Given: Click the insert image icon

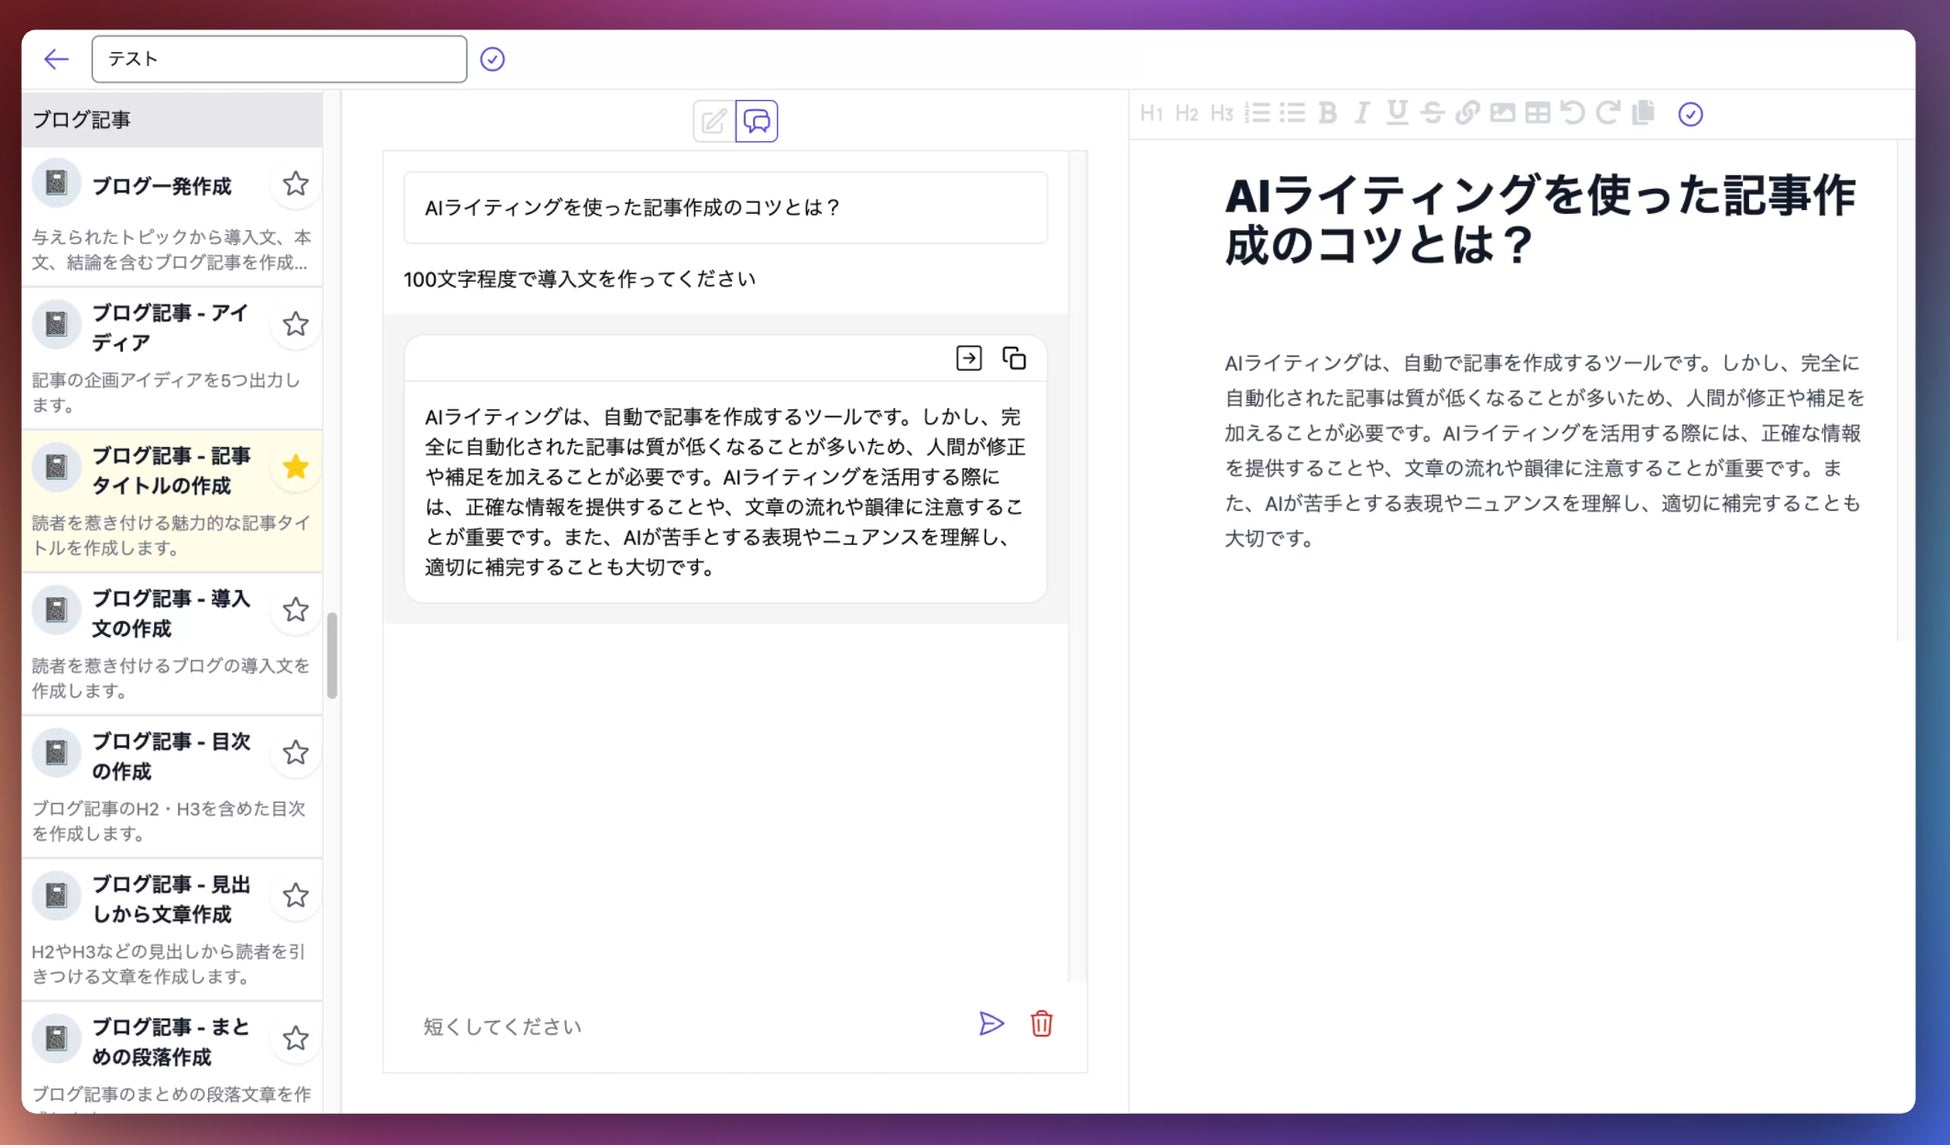Looking at the screenshot, I should [1502, 113].
